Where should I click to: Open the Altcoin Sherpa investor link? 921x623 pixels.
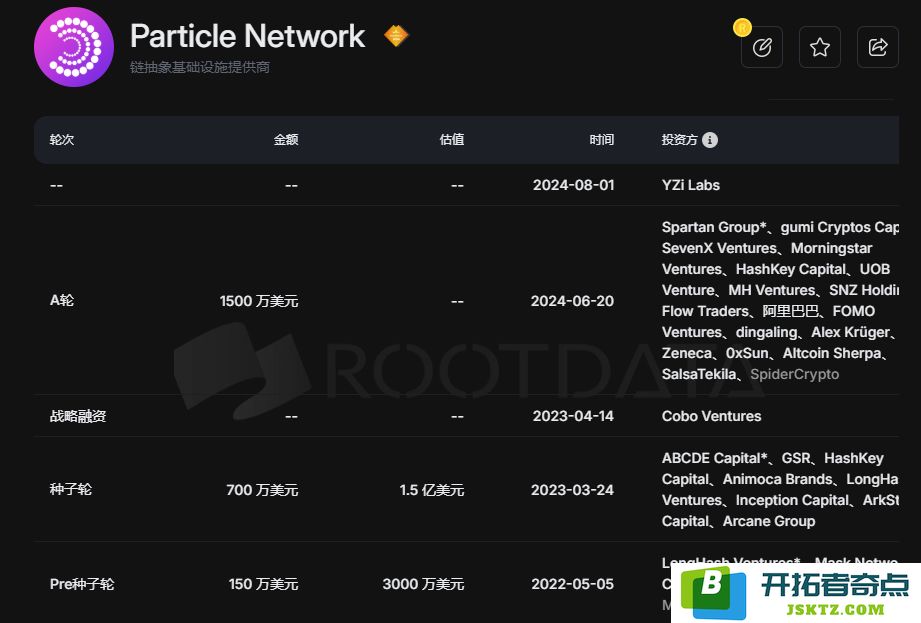pyautogui.click(x=832, y=353)
